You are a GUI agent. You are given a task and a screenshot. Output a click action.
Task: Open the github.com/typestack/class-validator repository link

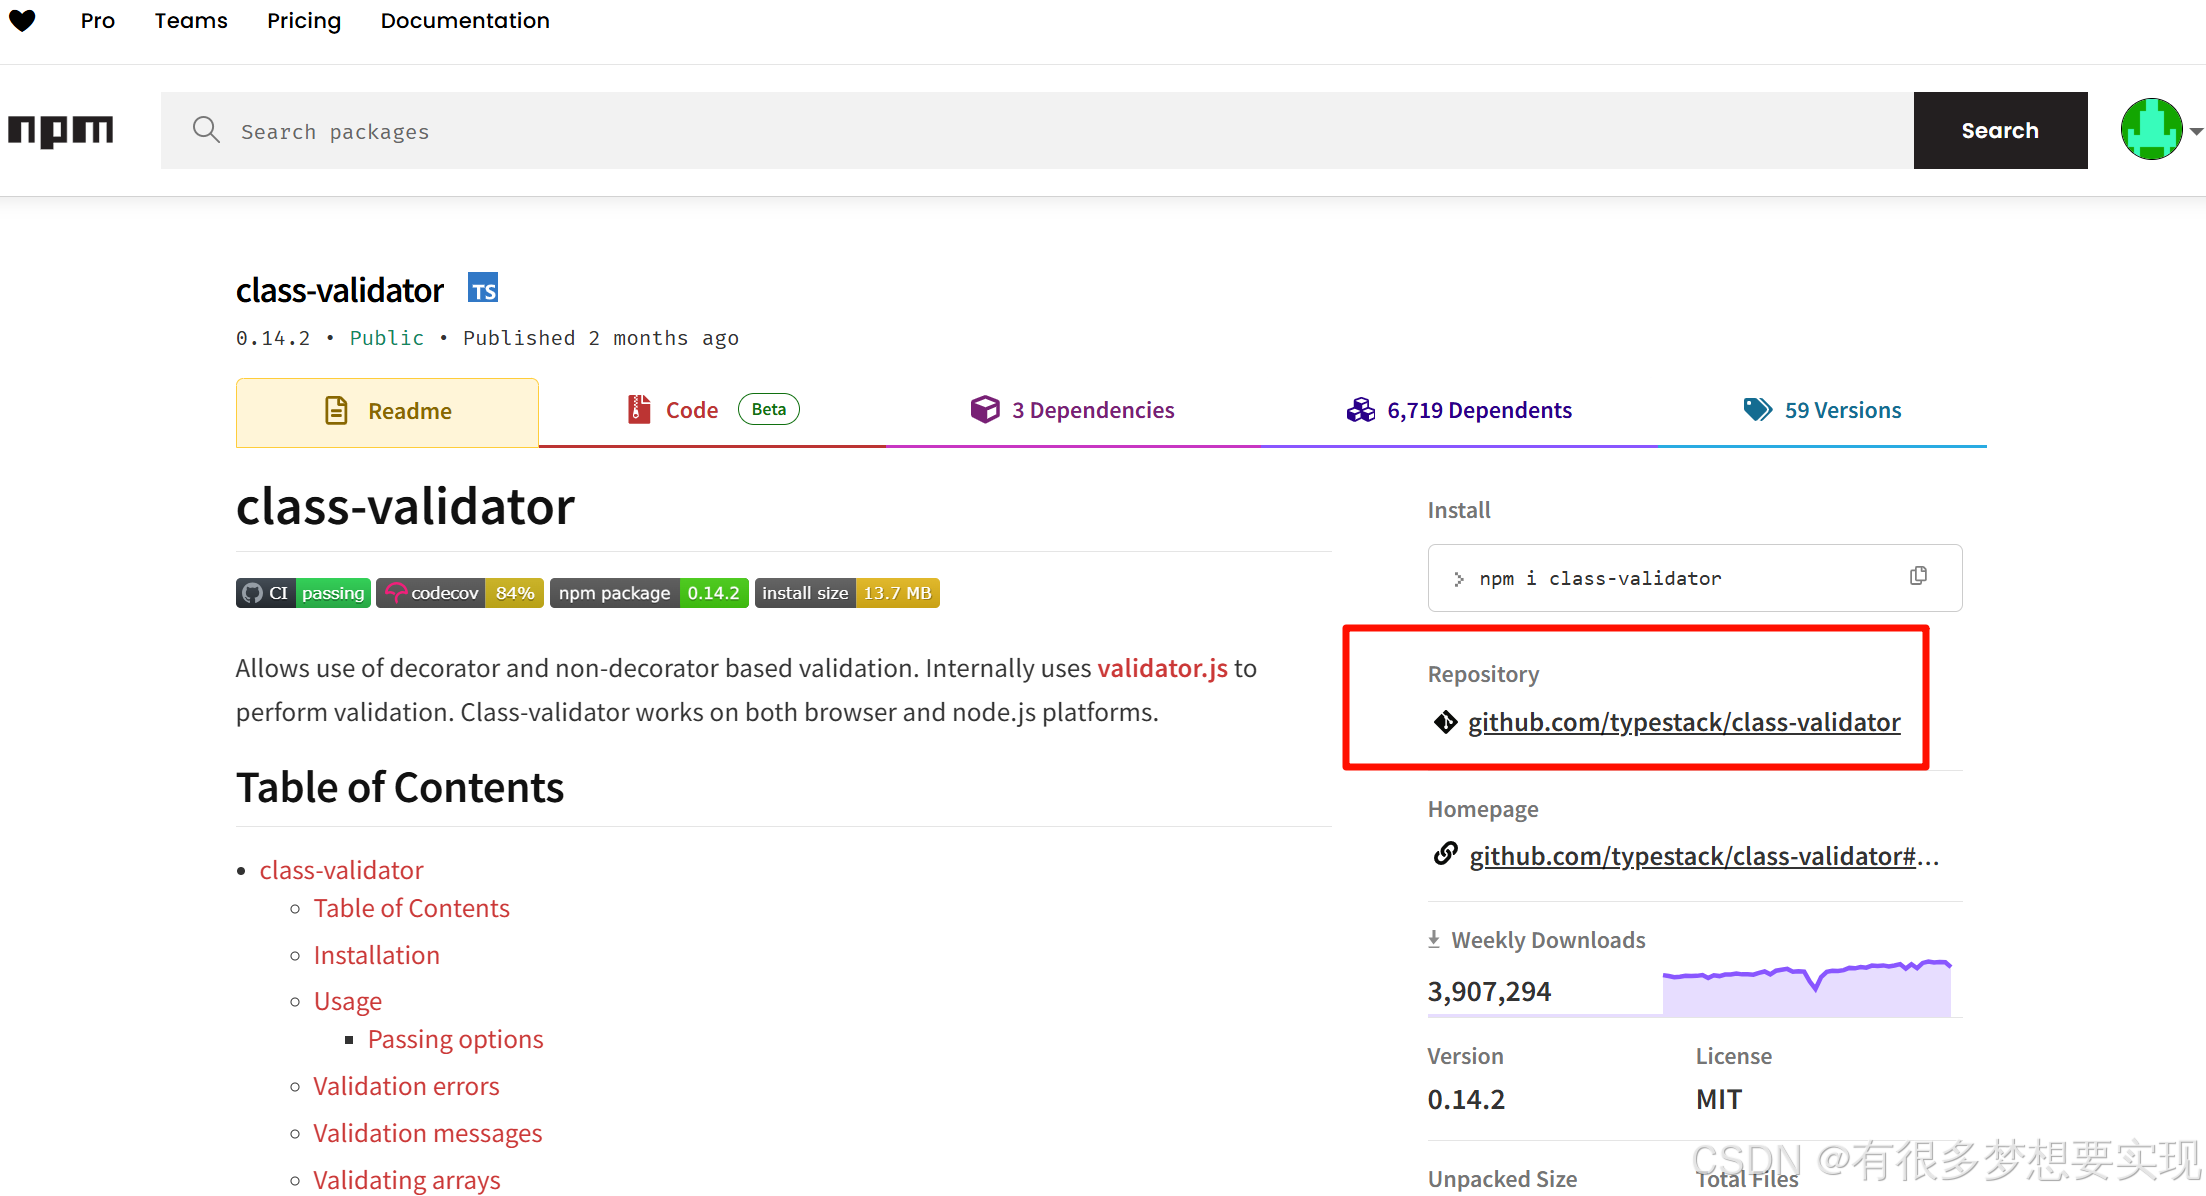pos(1684,722)
